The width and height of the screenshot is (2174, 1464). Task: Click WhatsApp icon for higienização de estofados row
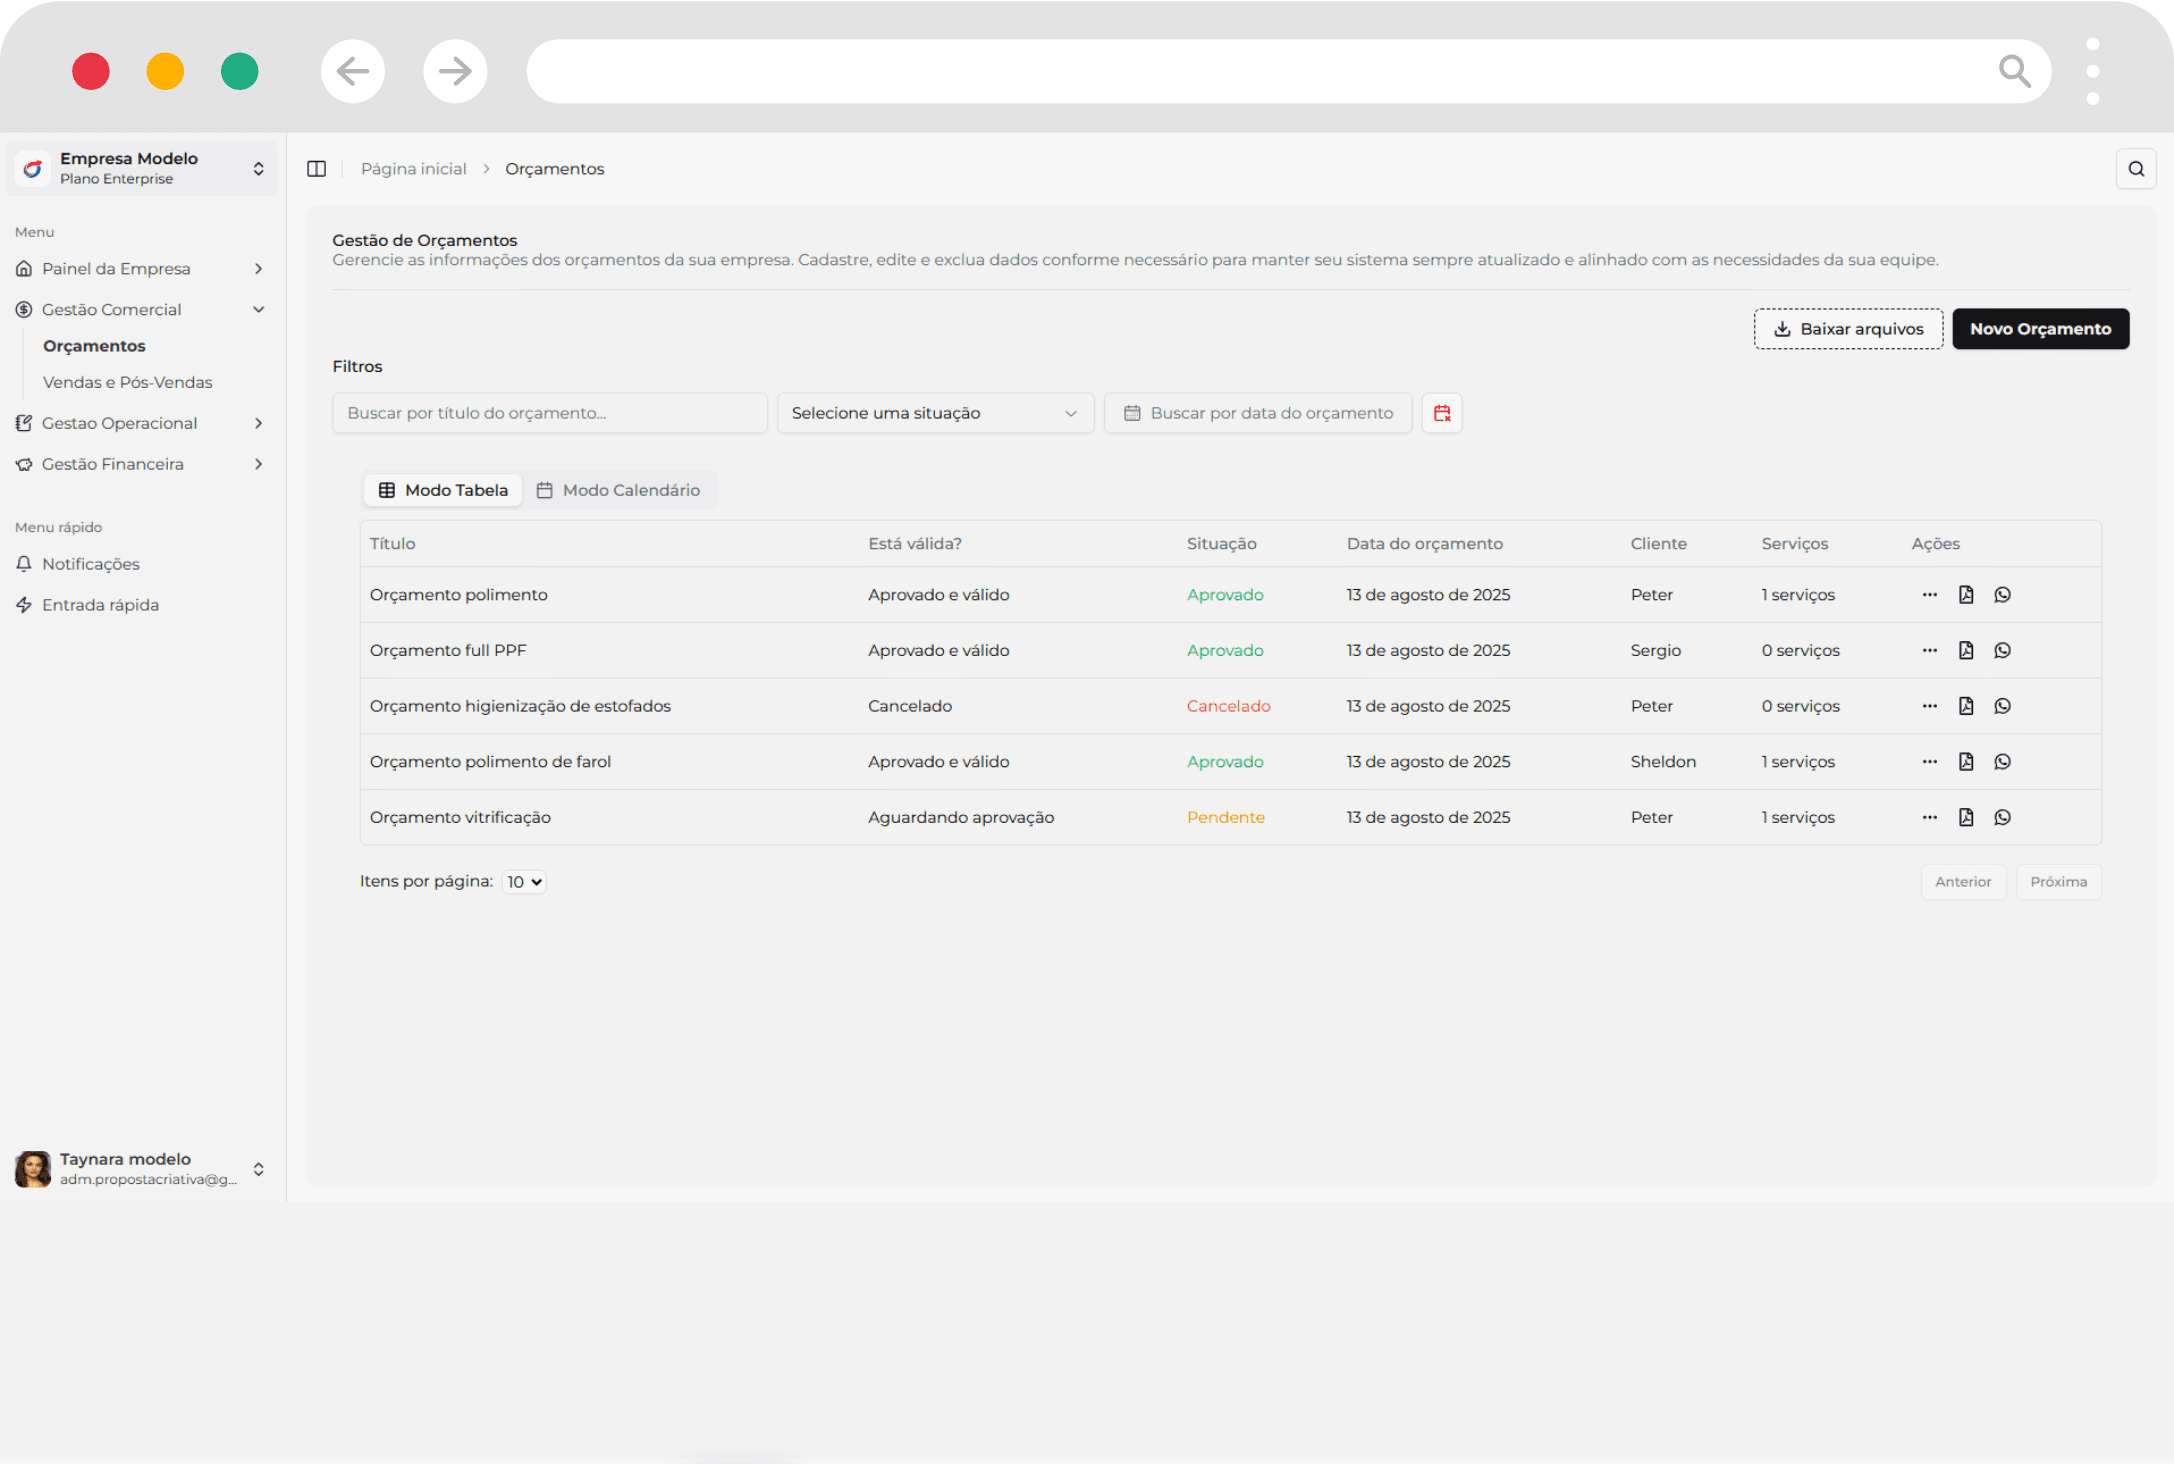pos(2002,706)
